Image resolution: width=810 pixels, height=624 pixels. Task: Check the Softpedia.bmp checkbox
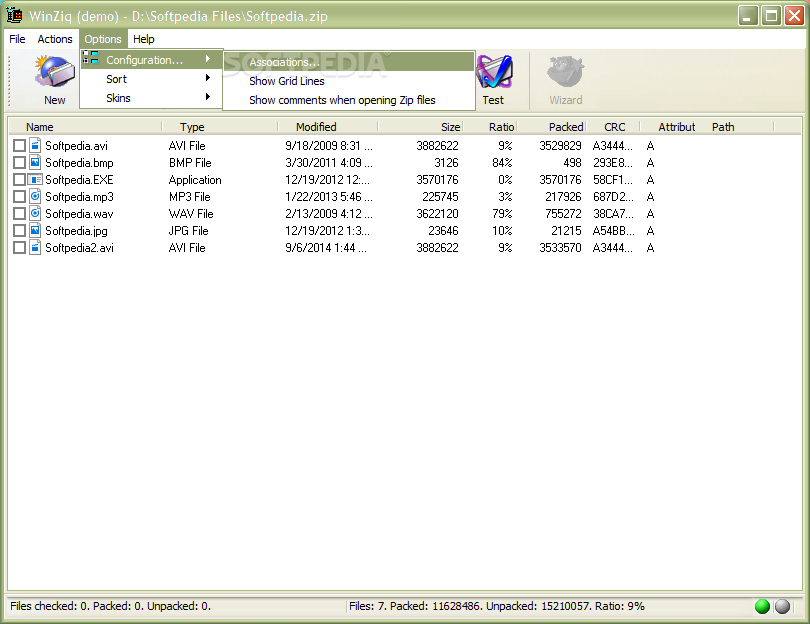click(x=19, y=163)
